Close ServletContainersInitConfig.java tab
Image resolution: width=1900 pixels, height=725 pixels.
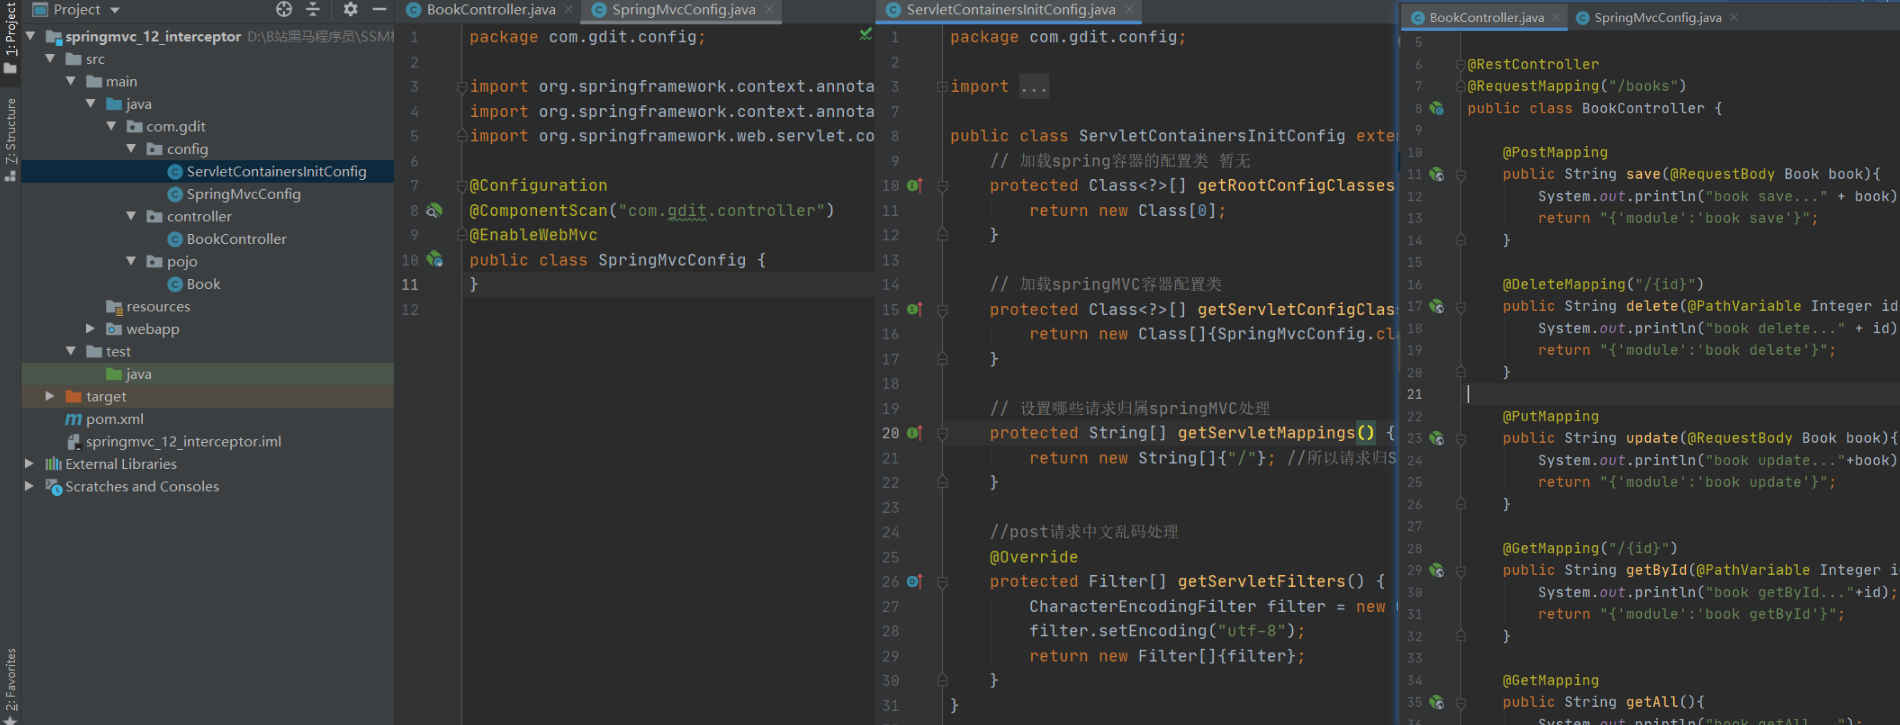coord(1129,10)
